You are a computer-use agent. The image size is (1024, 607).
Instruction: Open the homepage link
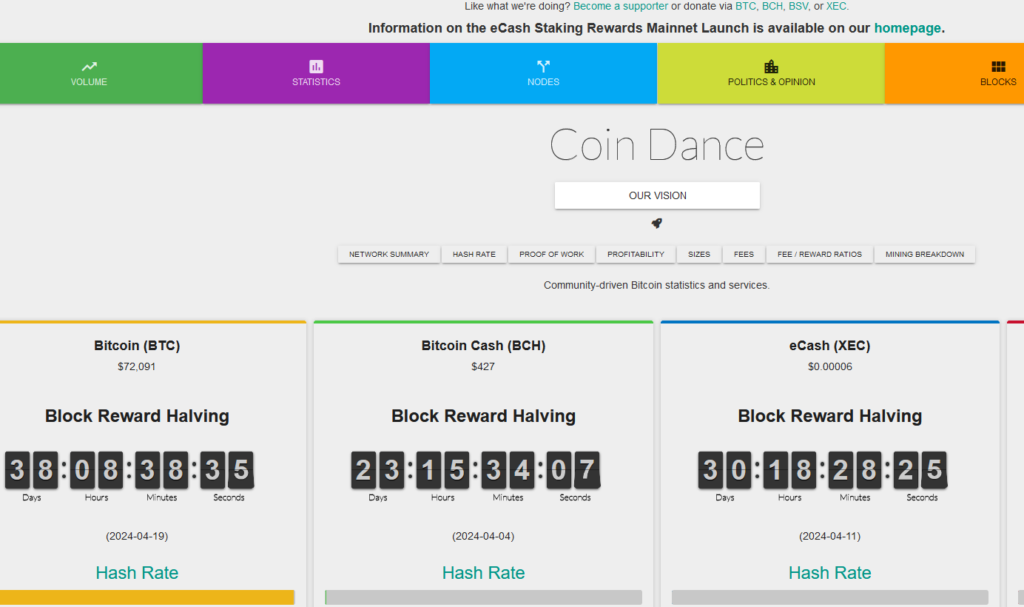(x=907, y=28)
